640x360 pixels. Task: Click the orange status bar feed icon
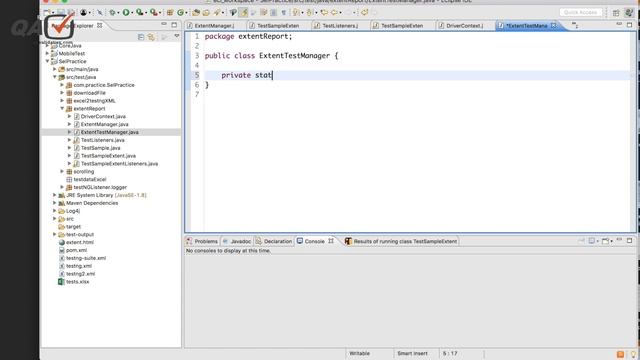pyautogui.click(x=620, y=354)
